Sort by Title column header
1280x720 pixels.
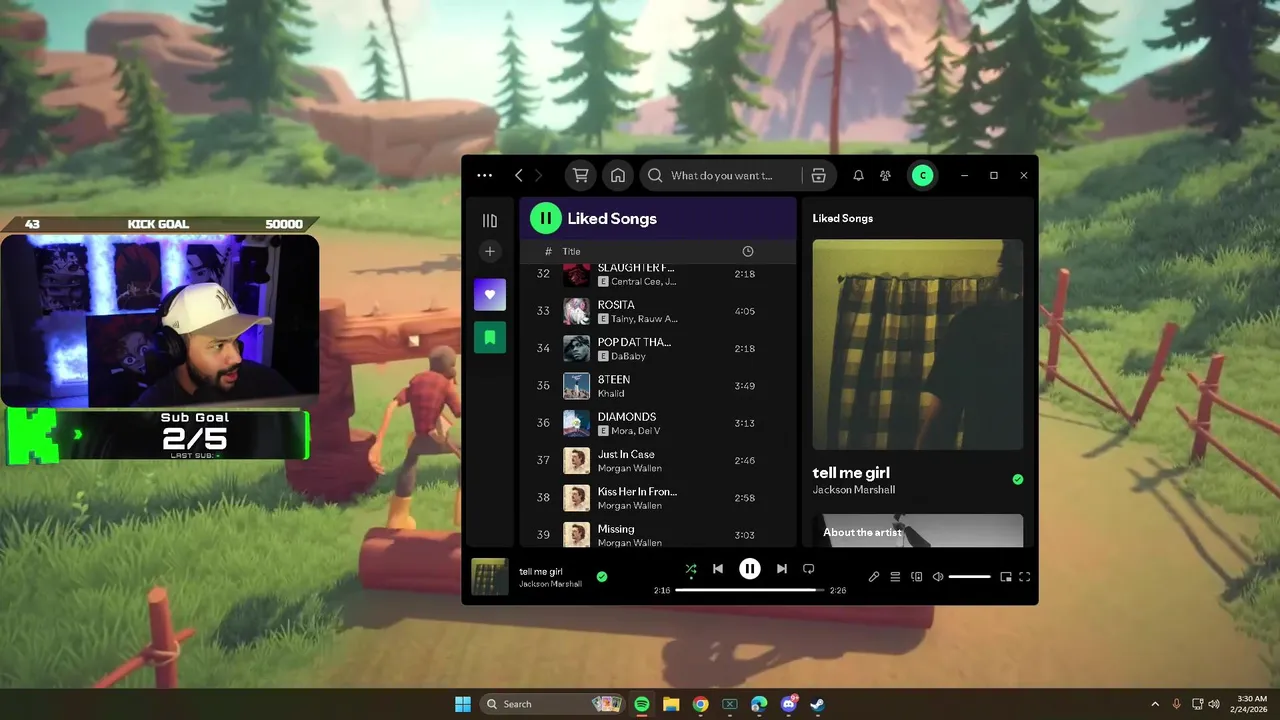click(x=571, y=251)
